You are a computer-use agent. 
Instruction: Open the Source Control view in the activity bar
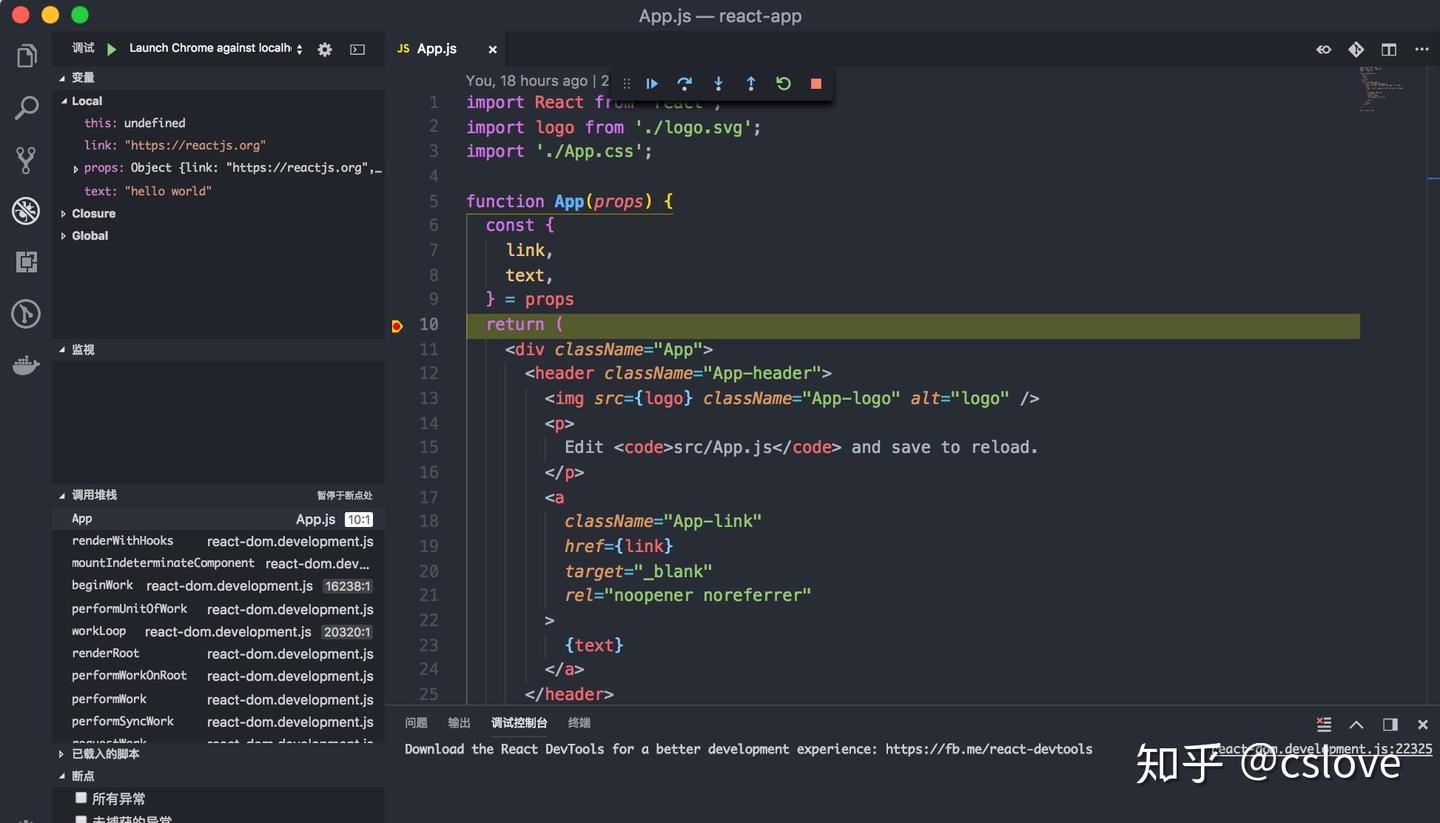[26, 159]
